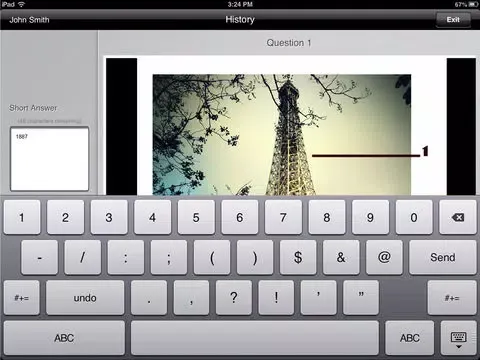480x360 pixels.
Task: Tap the History title
Action: (240, 20)
